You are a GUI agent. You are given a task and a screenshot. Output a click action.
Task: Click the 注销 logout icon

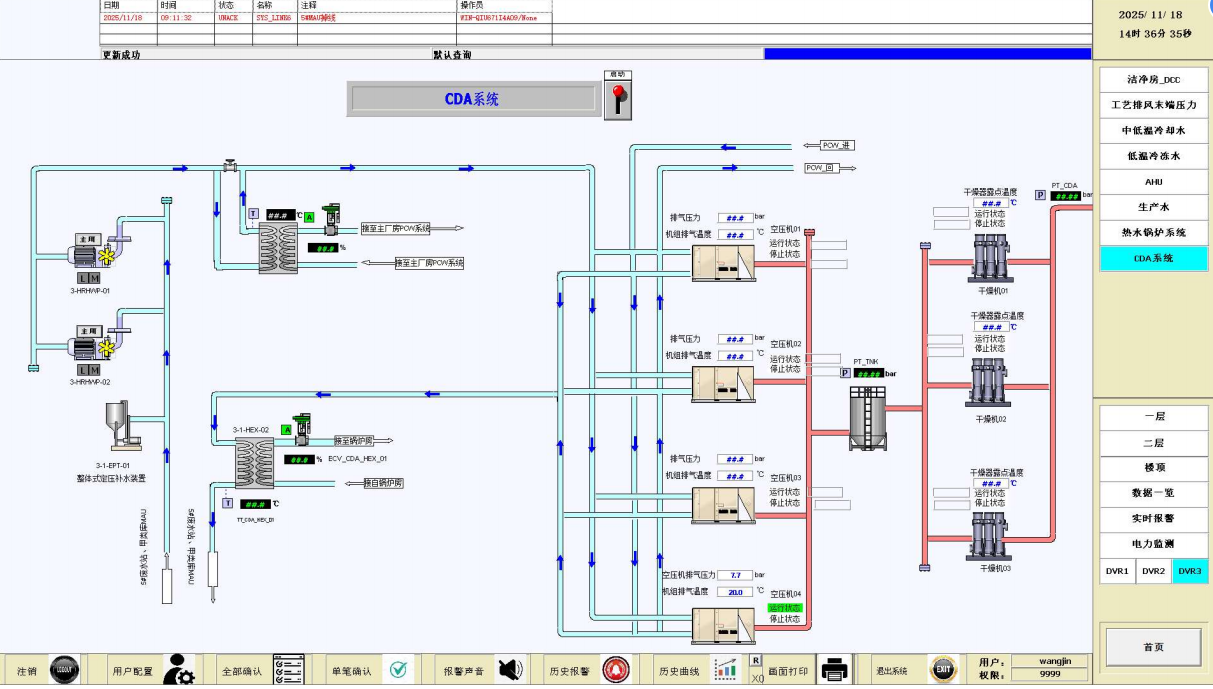(64, 670)
